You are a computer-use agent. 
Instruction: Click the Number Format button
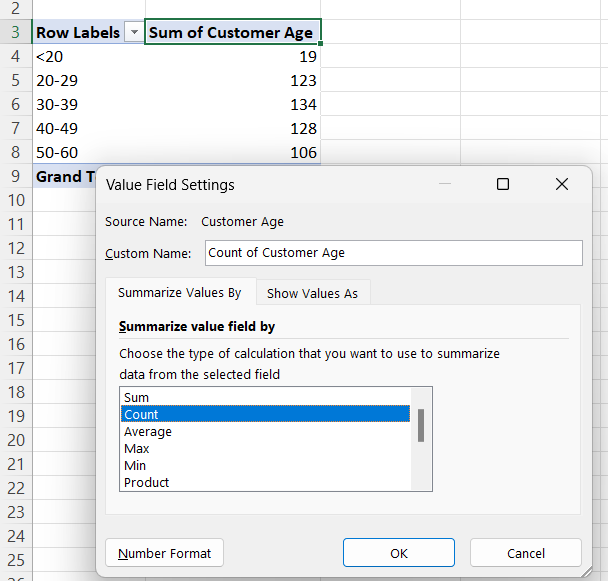coord(165,553)
